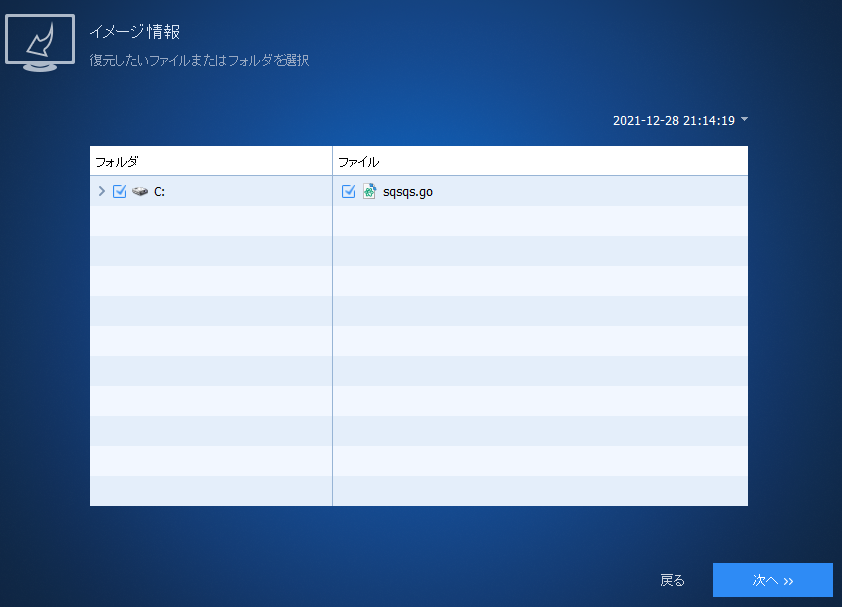Open the backup date dropdown arrow
The width and height of the screenshot is (842, 607).
pos(744,119)
